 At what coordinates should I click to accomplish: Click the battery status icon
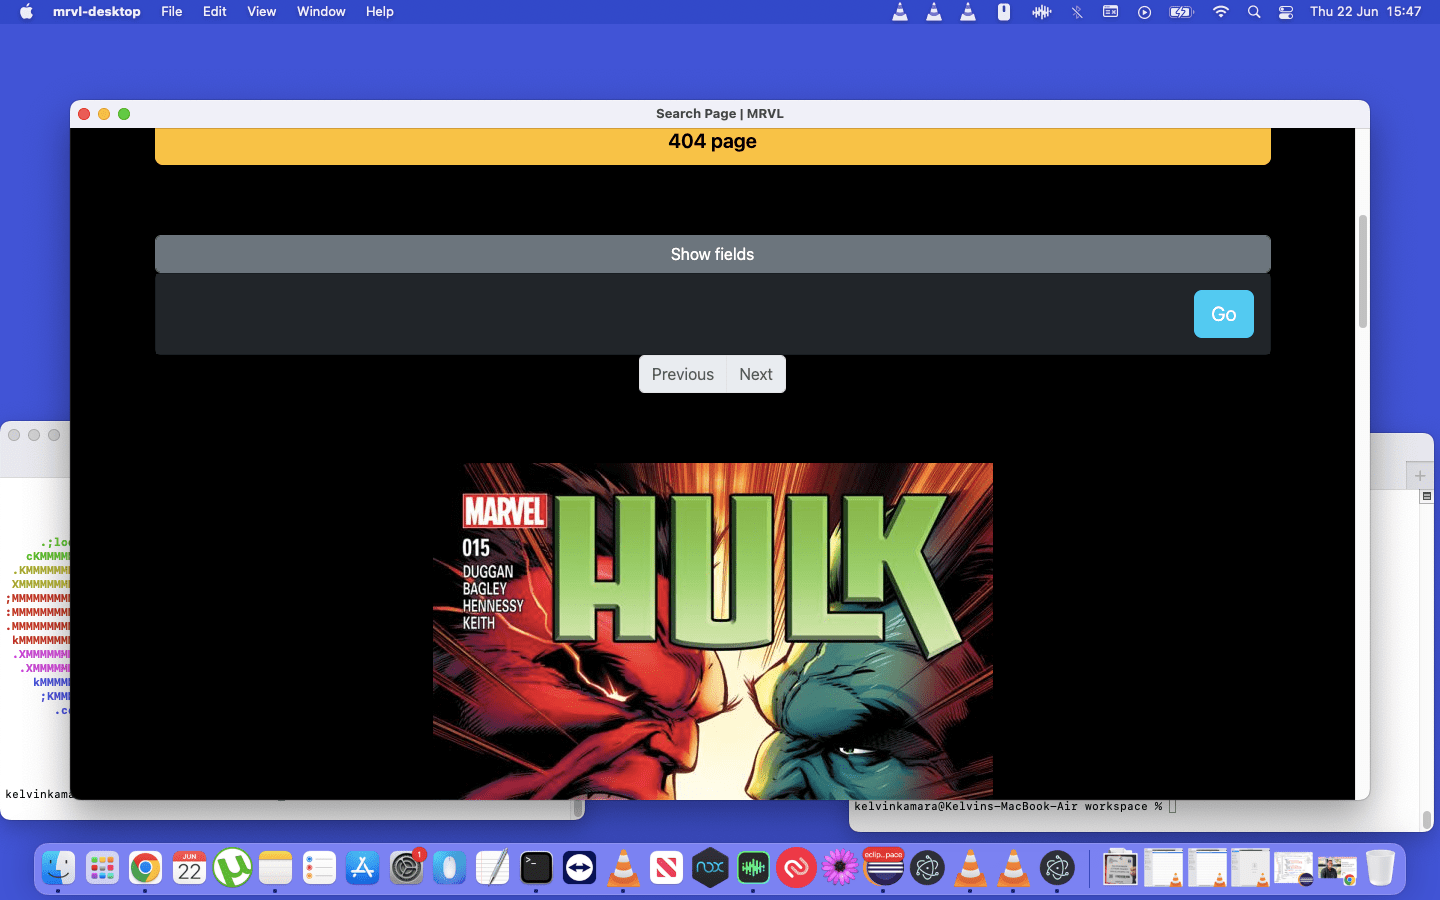click(1182, 12)
